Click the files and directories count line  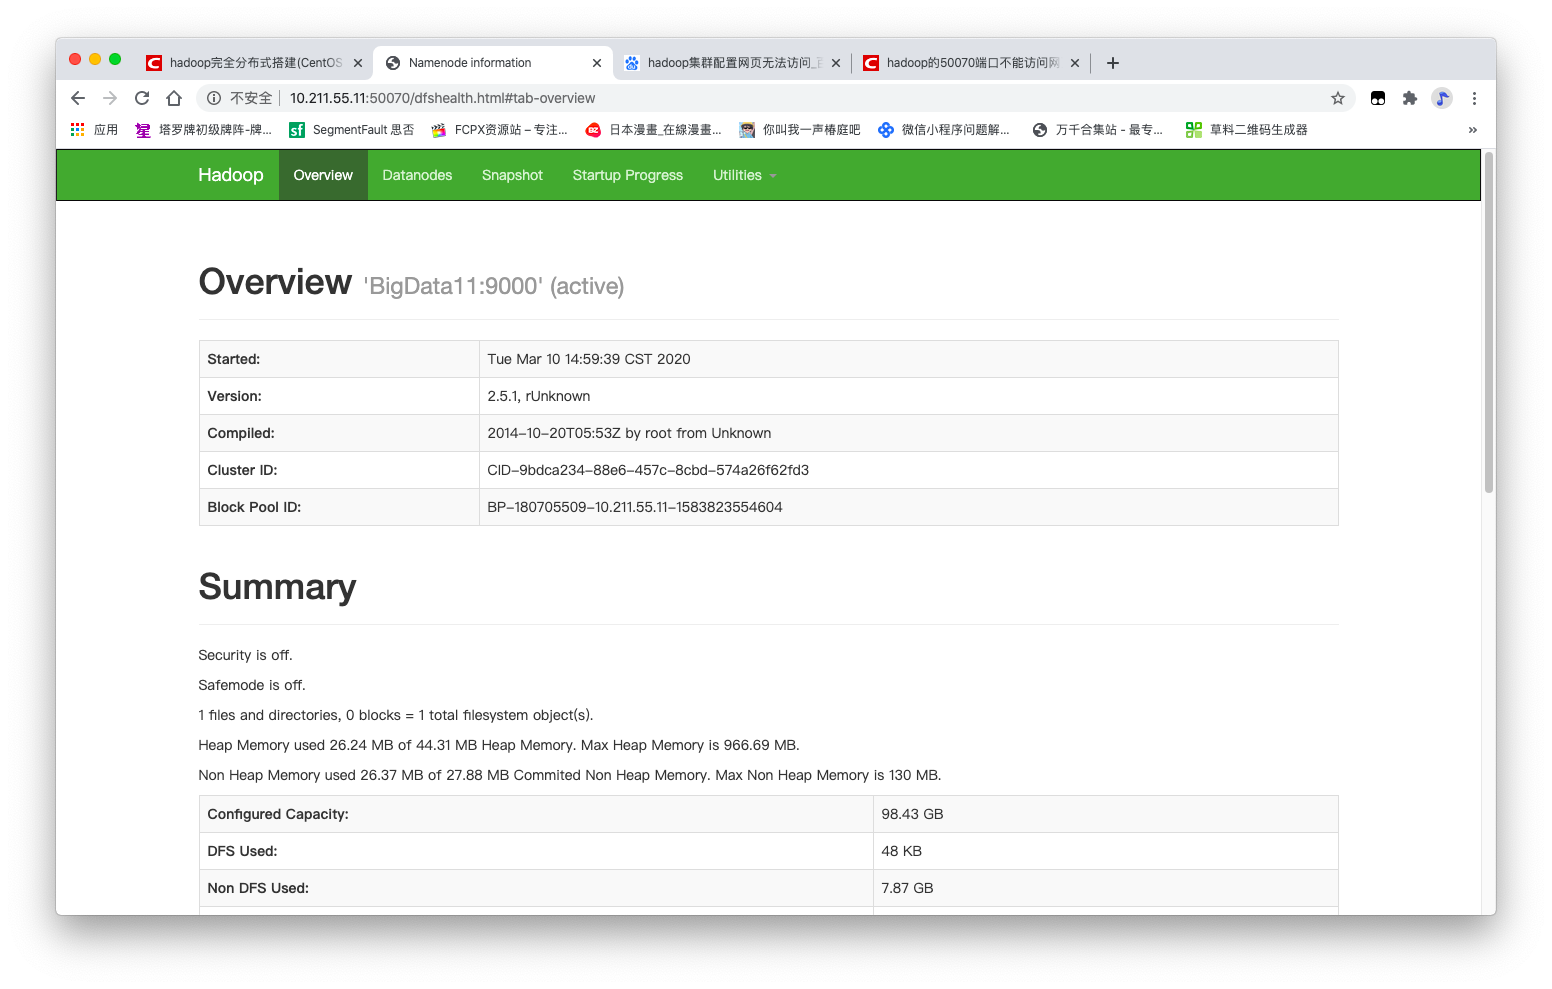[x=396, y=715]
